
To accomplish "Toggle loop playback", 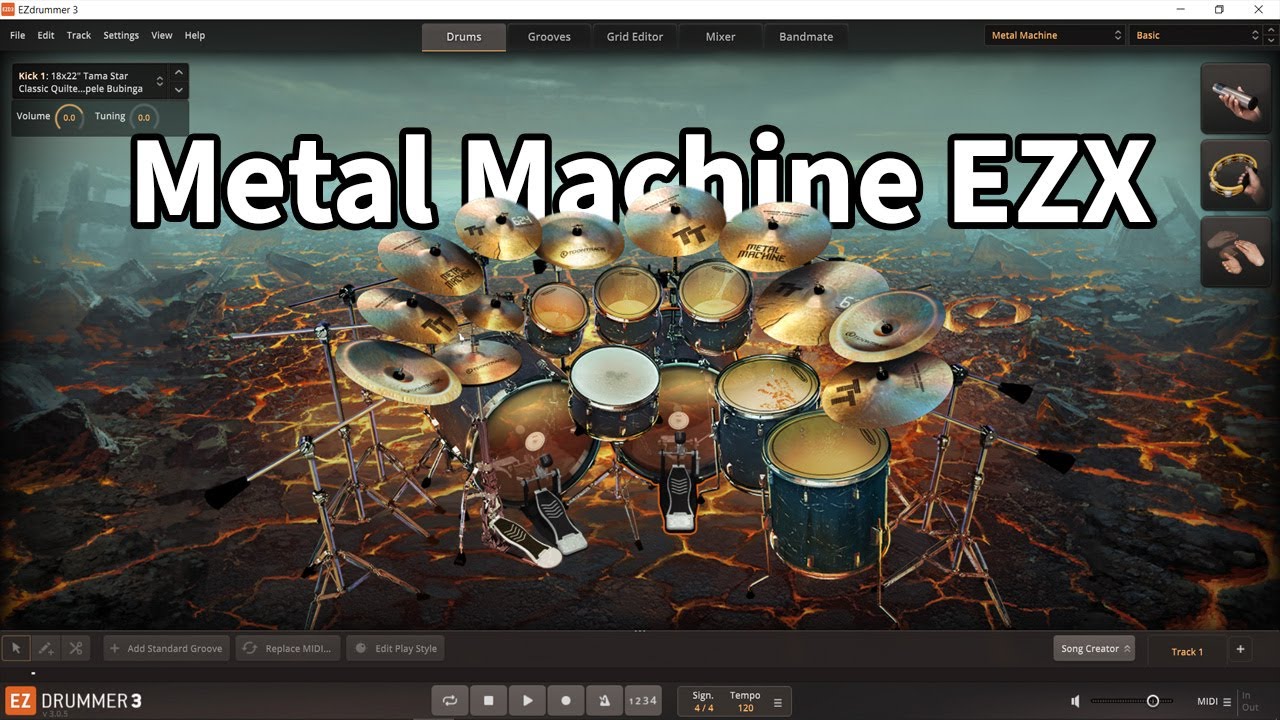I will pyautogui.click(x=450, y=701).
